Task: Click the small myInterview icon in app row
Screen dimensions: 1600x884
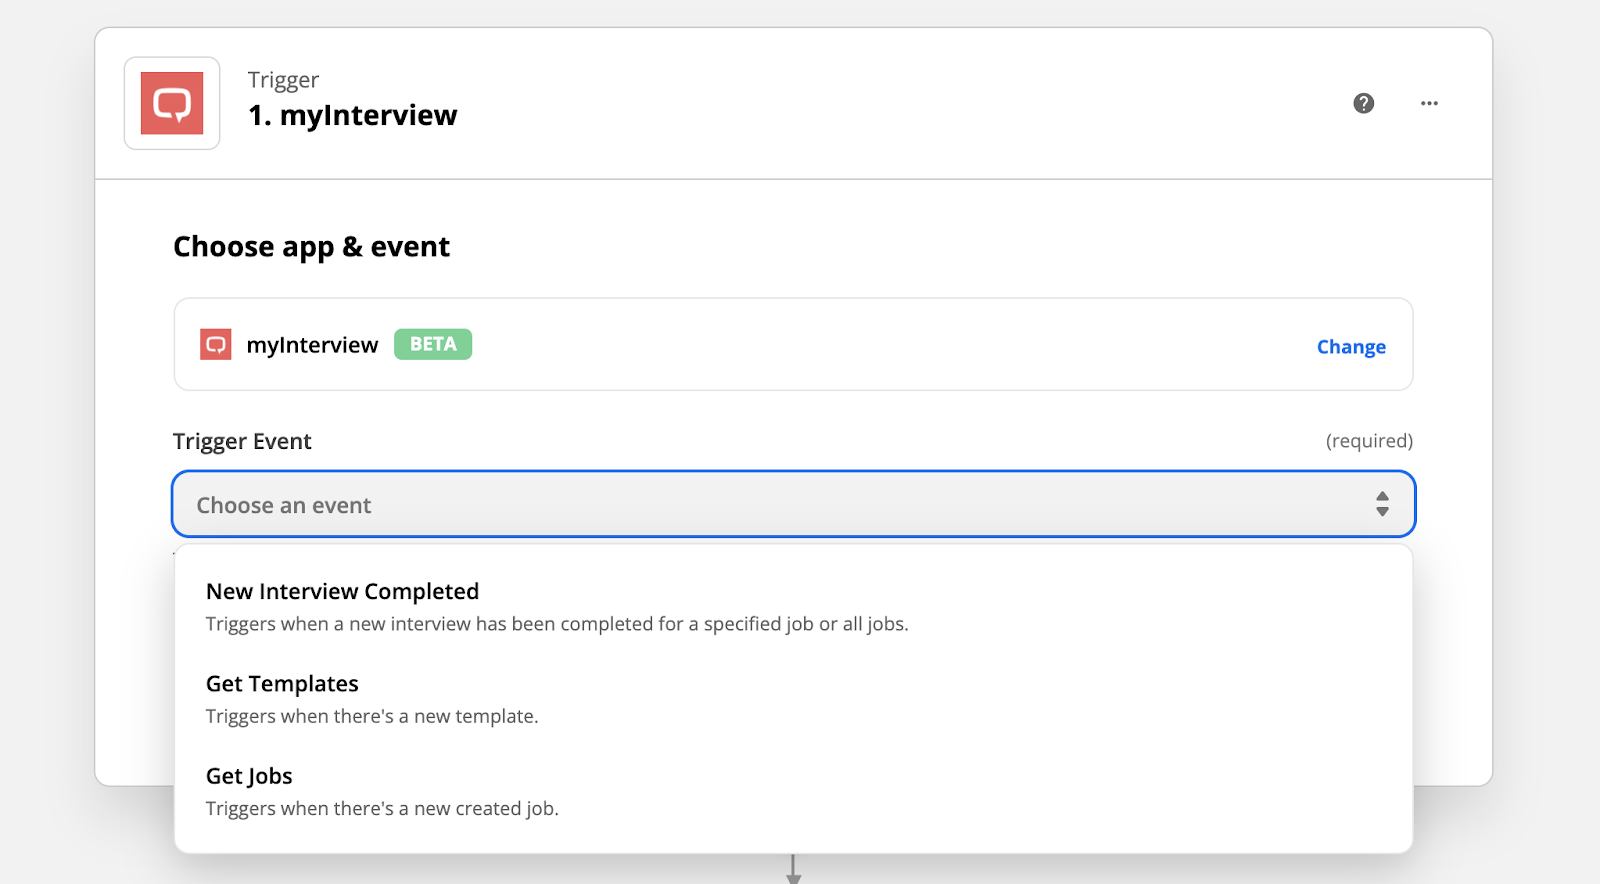Action: pyautogui.click(x=215, y=345)
